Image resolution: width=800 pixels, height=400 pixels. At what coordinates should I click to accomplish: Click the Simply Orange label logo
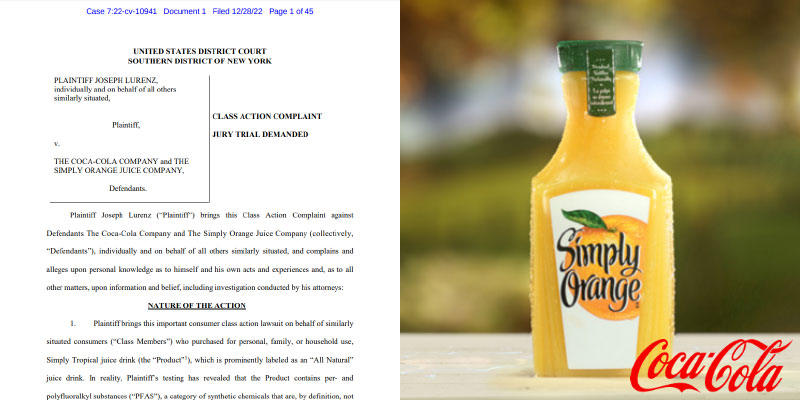597,267
